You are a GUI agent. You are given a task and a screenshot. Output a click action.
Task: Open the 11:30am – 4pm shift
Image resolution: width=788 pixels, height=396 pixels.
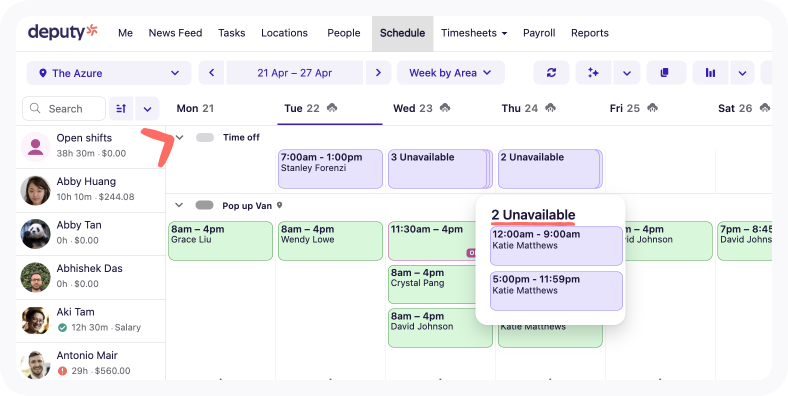432,241
